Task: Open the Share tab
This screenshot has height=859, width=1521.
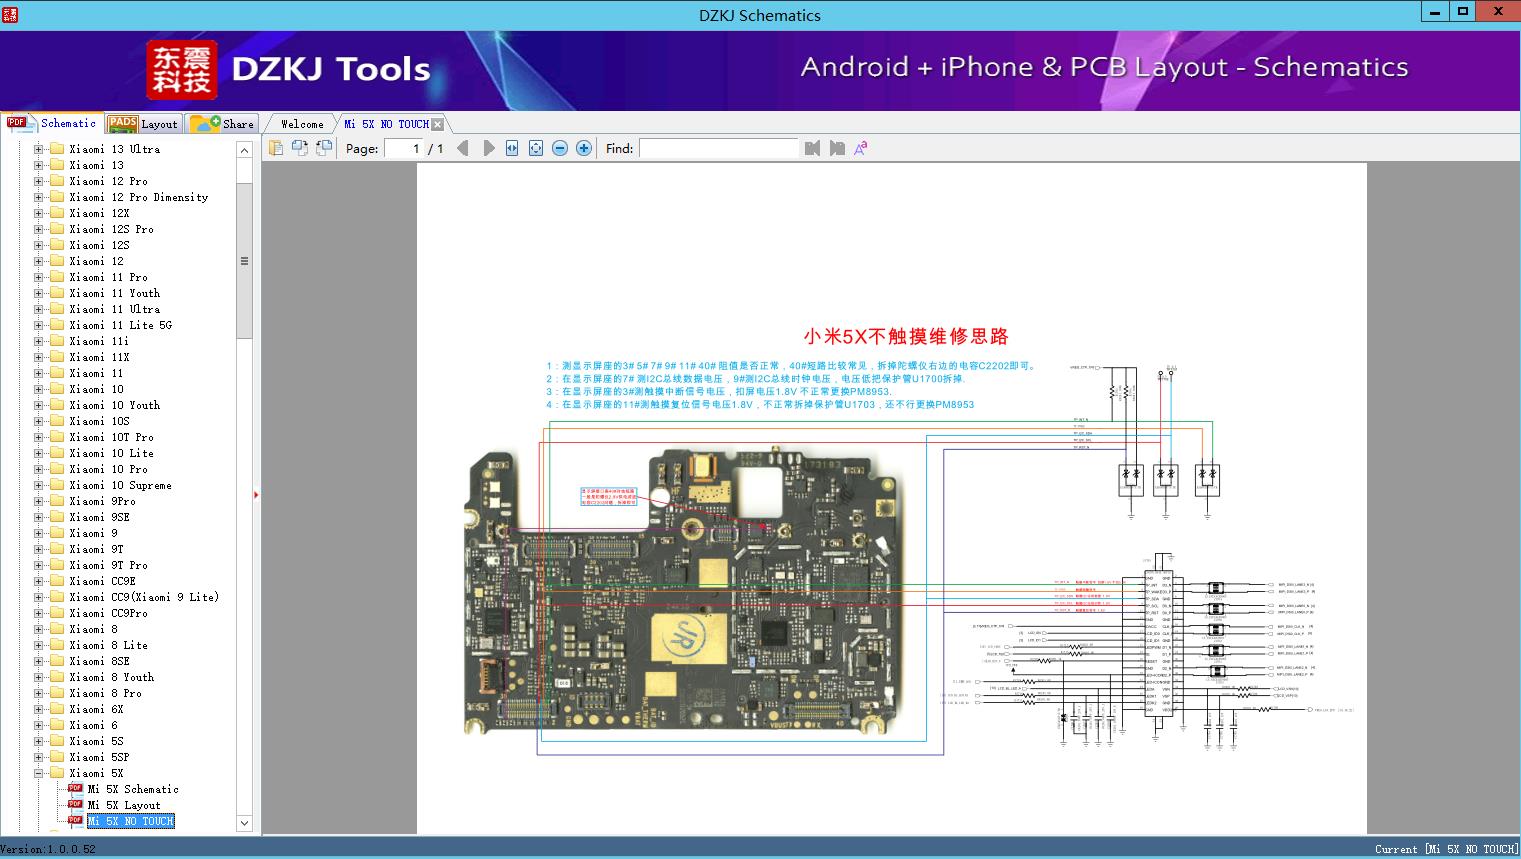Action: click(222, 124)
